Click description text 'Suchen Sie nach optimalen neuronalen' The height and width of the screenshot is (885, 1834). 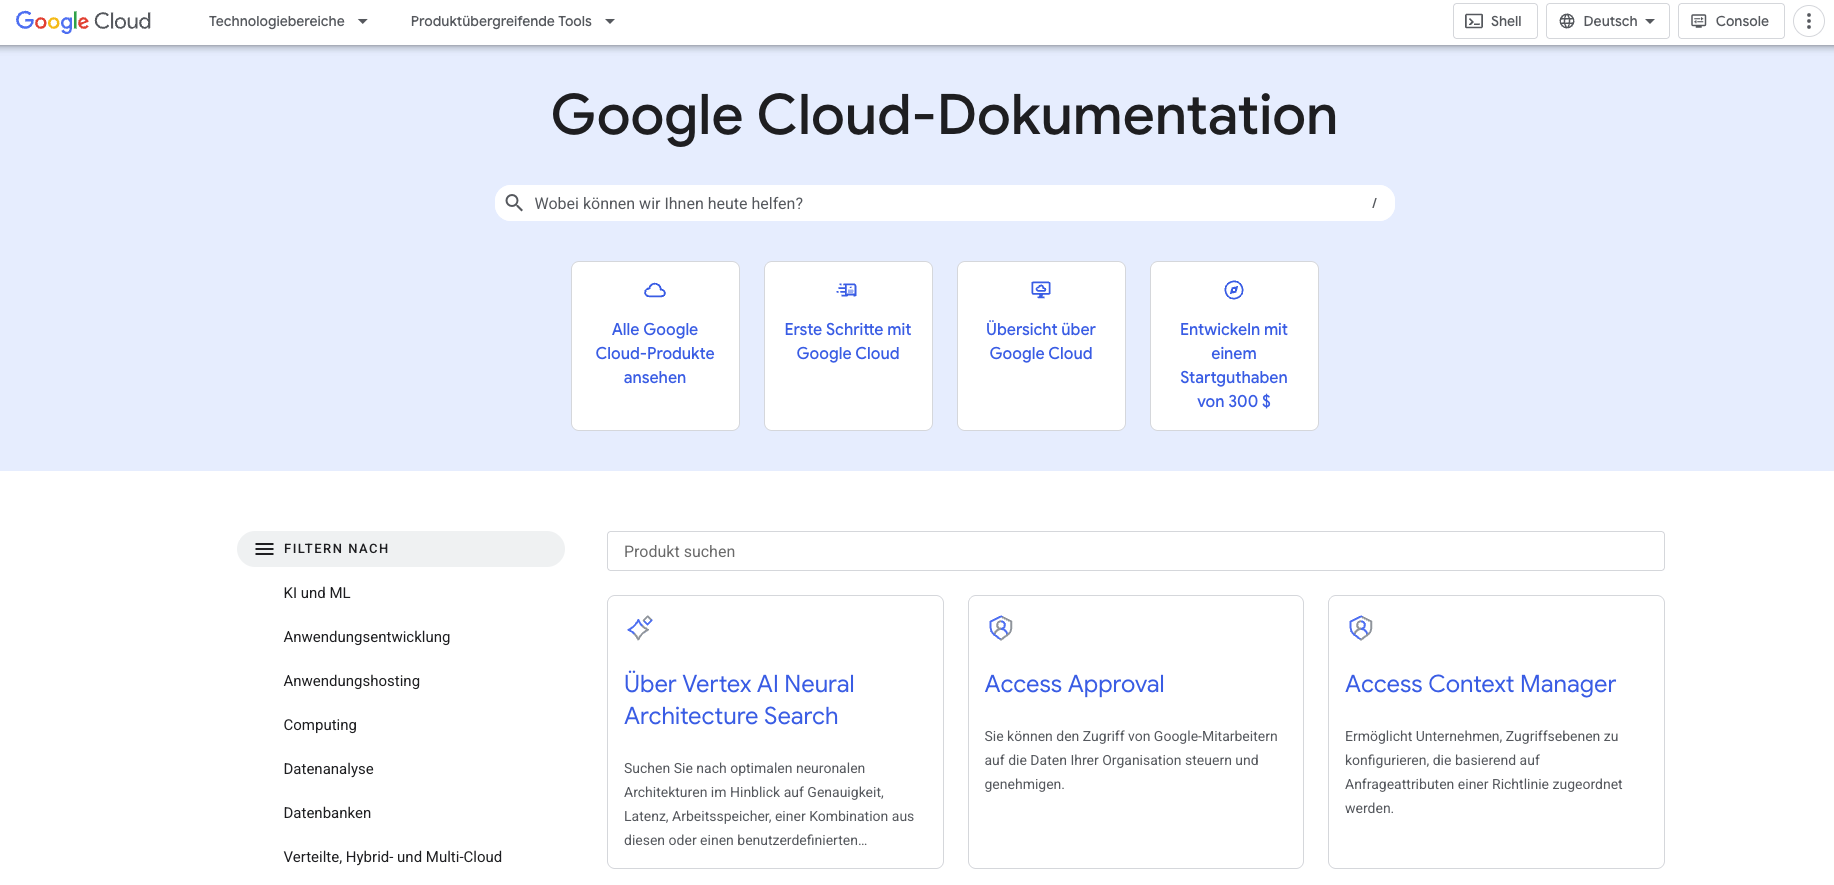point(745,768)
